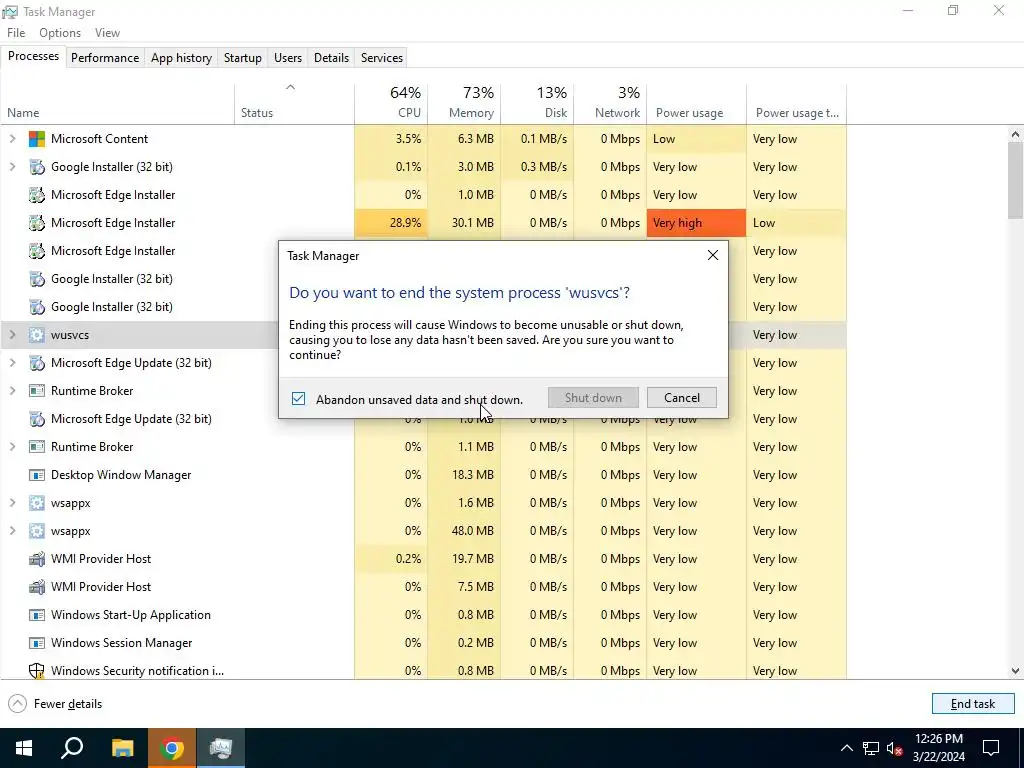
Task: Expand the second Runtime Broker group
Action: point(12,447)
